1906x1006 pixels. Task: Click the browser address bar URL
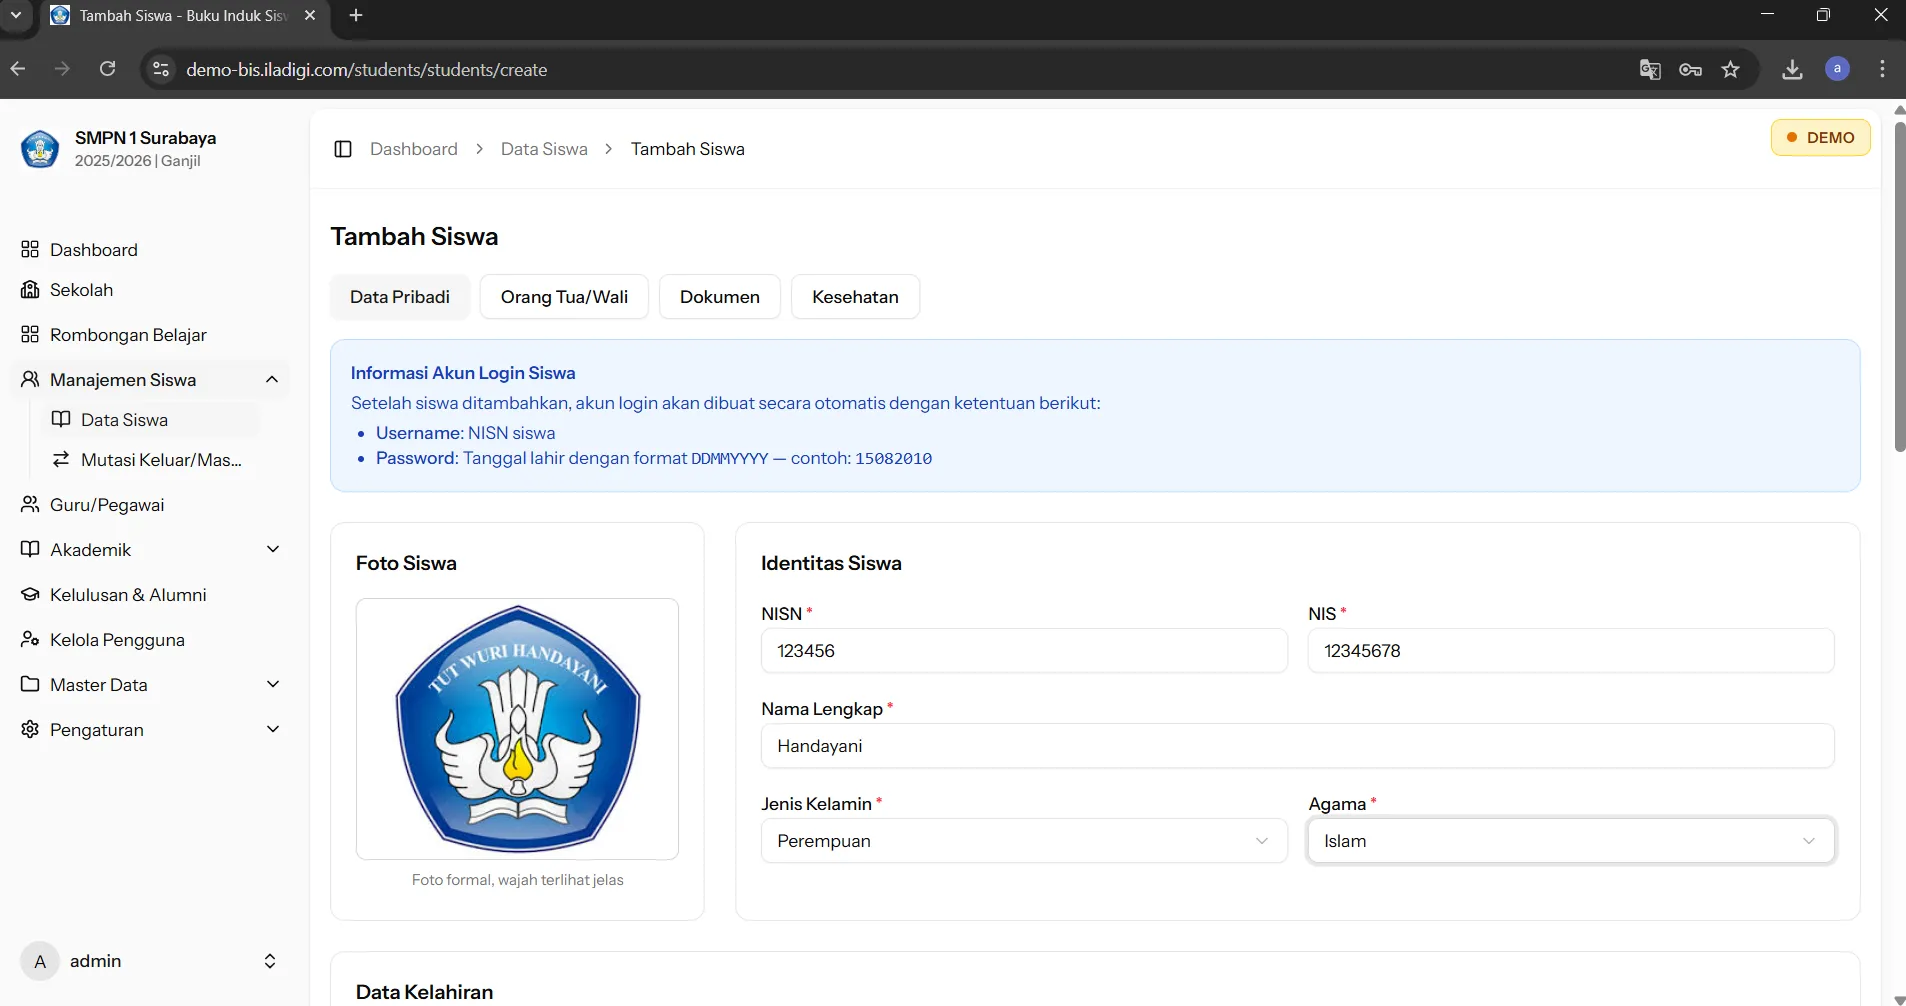click(x=367, y=69)
